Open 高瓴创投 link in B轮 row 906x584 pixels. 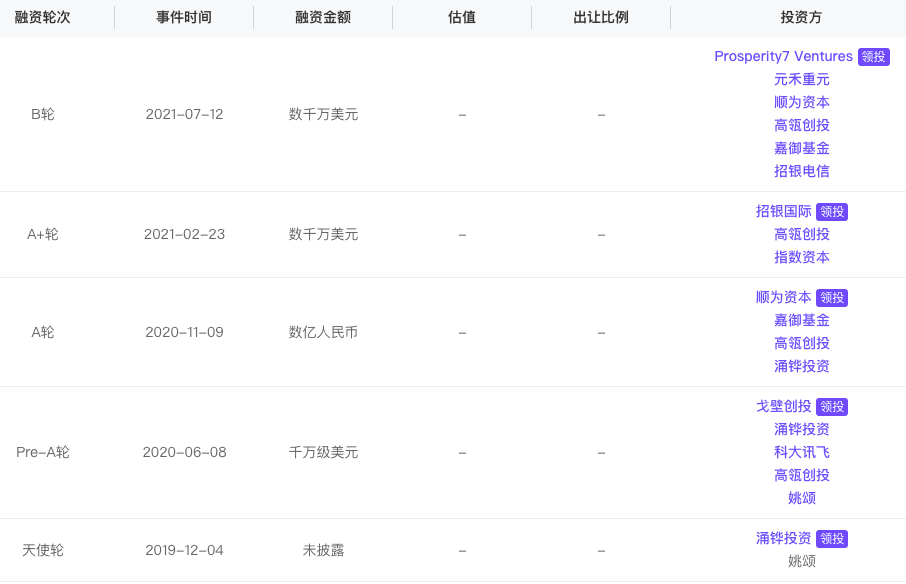click(801, 125)
